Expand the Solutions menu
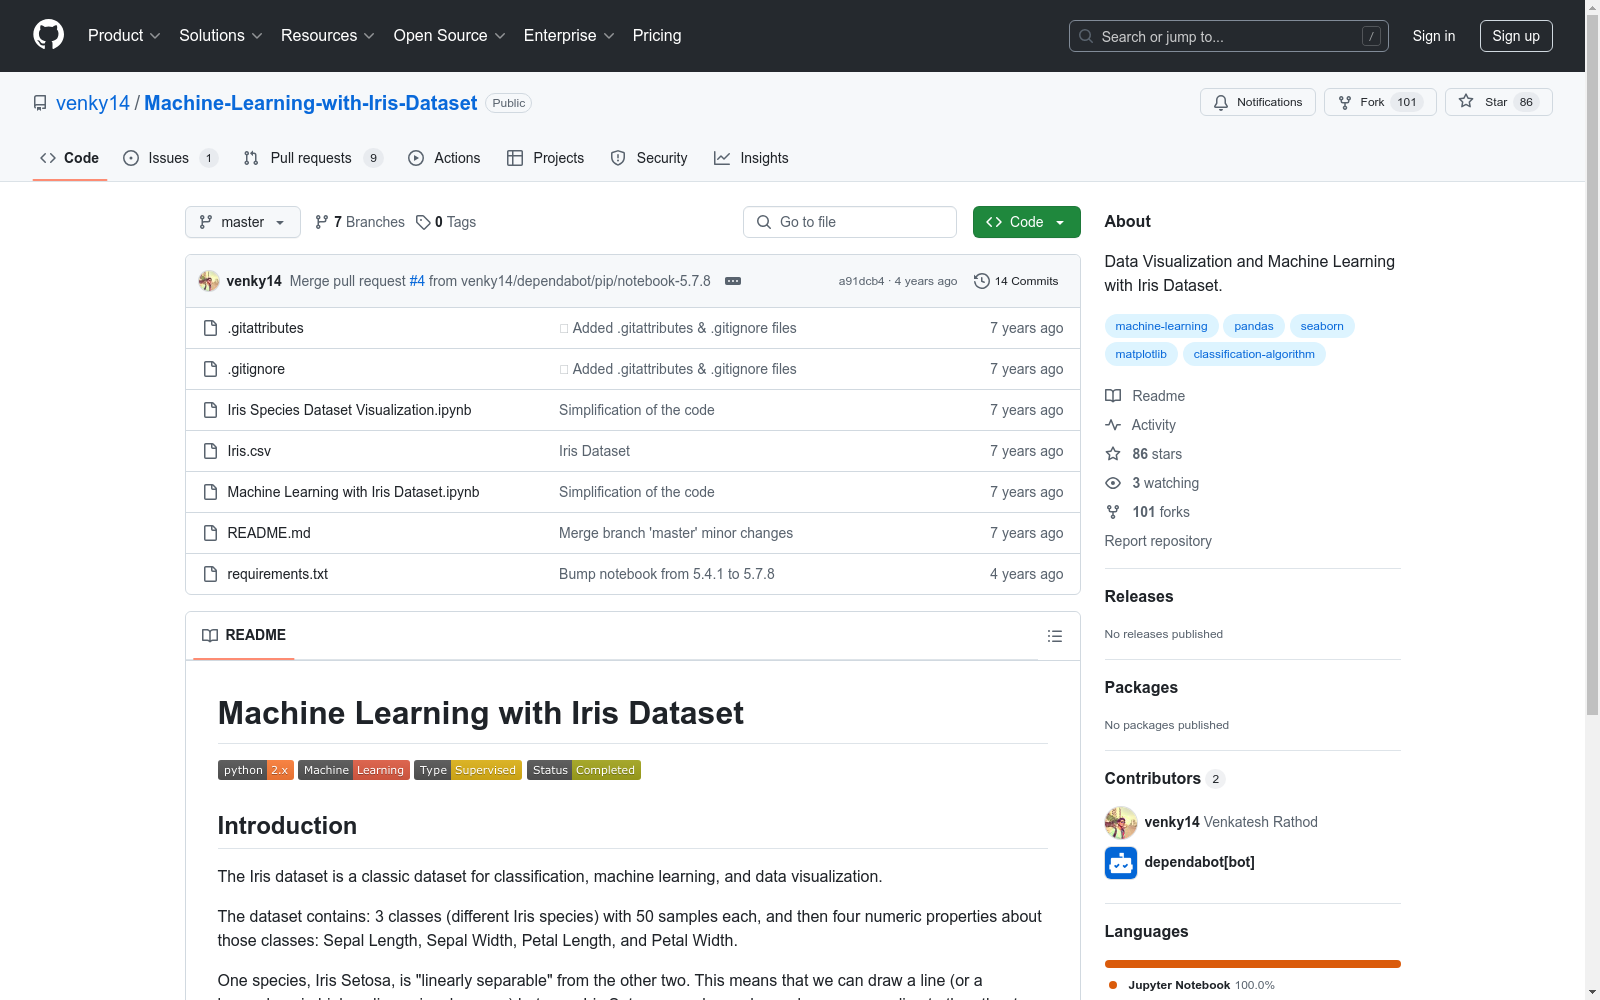The height and width of the screenshot is (1000, 1600). click(x=221, y=36)
